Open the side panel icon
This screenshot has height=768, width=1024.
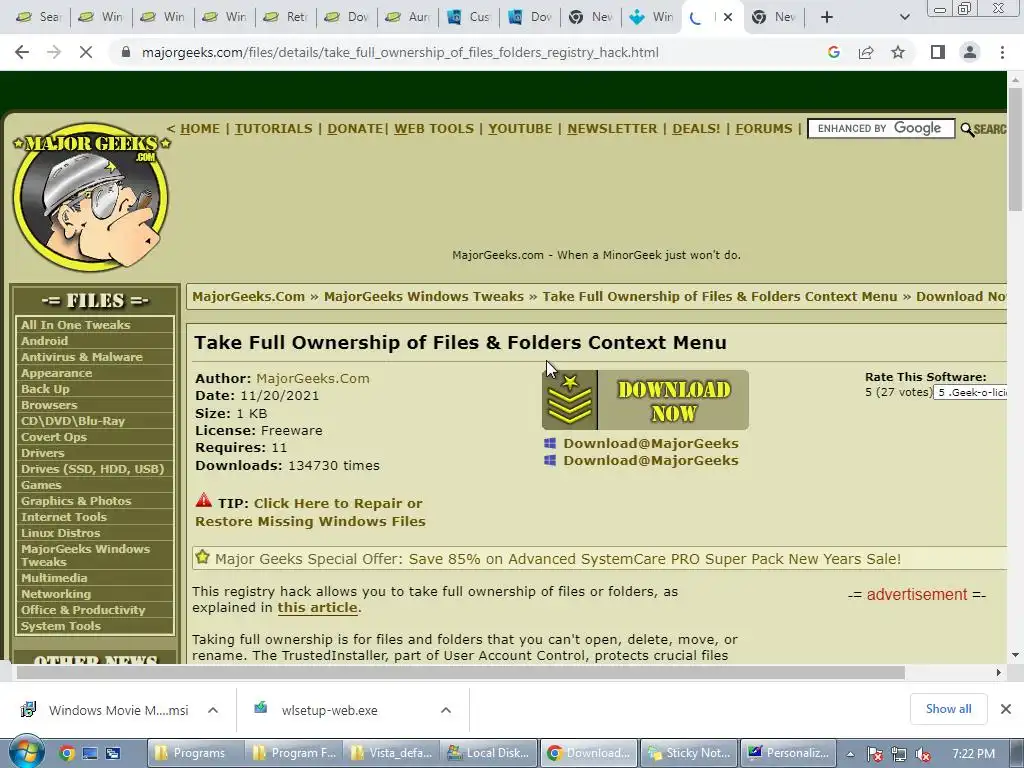[x=938, y=52]
